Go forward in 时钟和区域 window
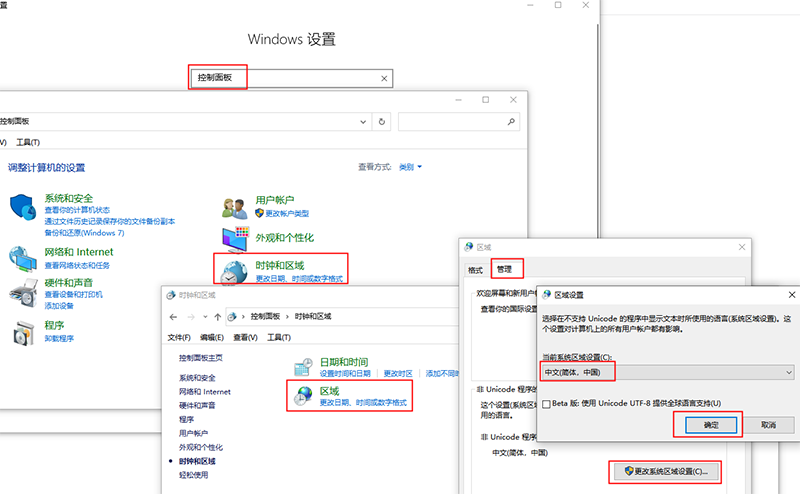 pos(191,317)
